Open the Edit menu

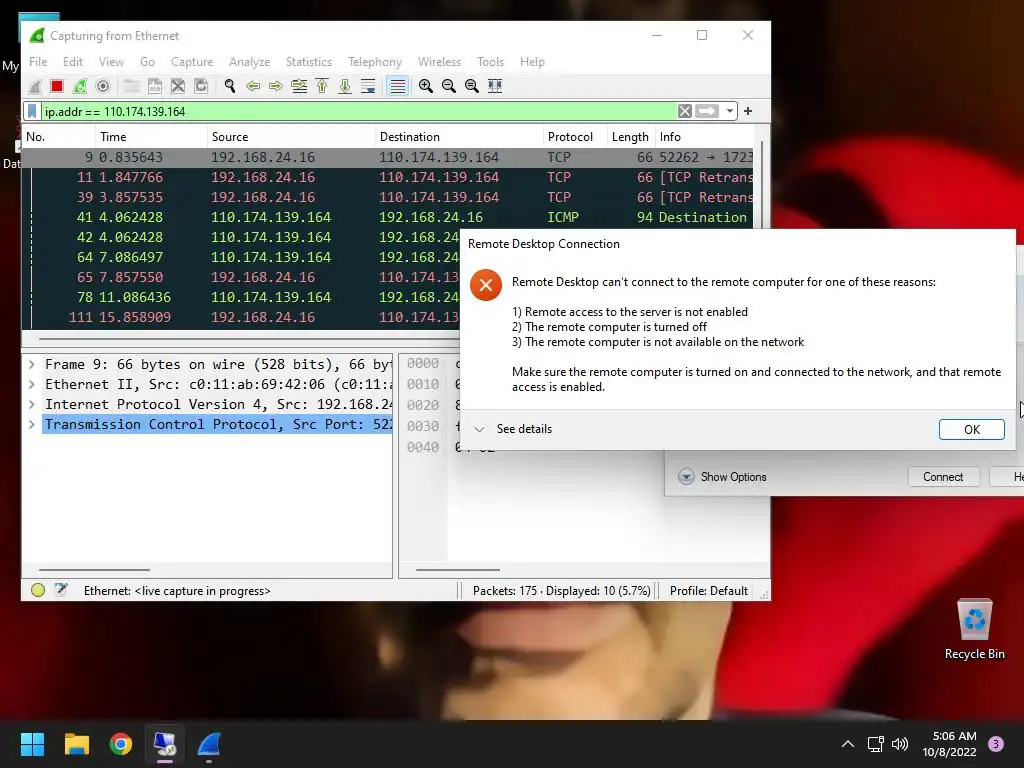click(72, 61)
